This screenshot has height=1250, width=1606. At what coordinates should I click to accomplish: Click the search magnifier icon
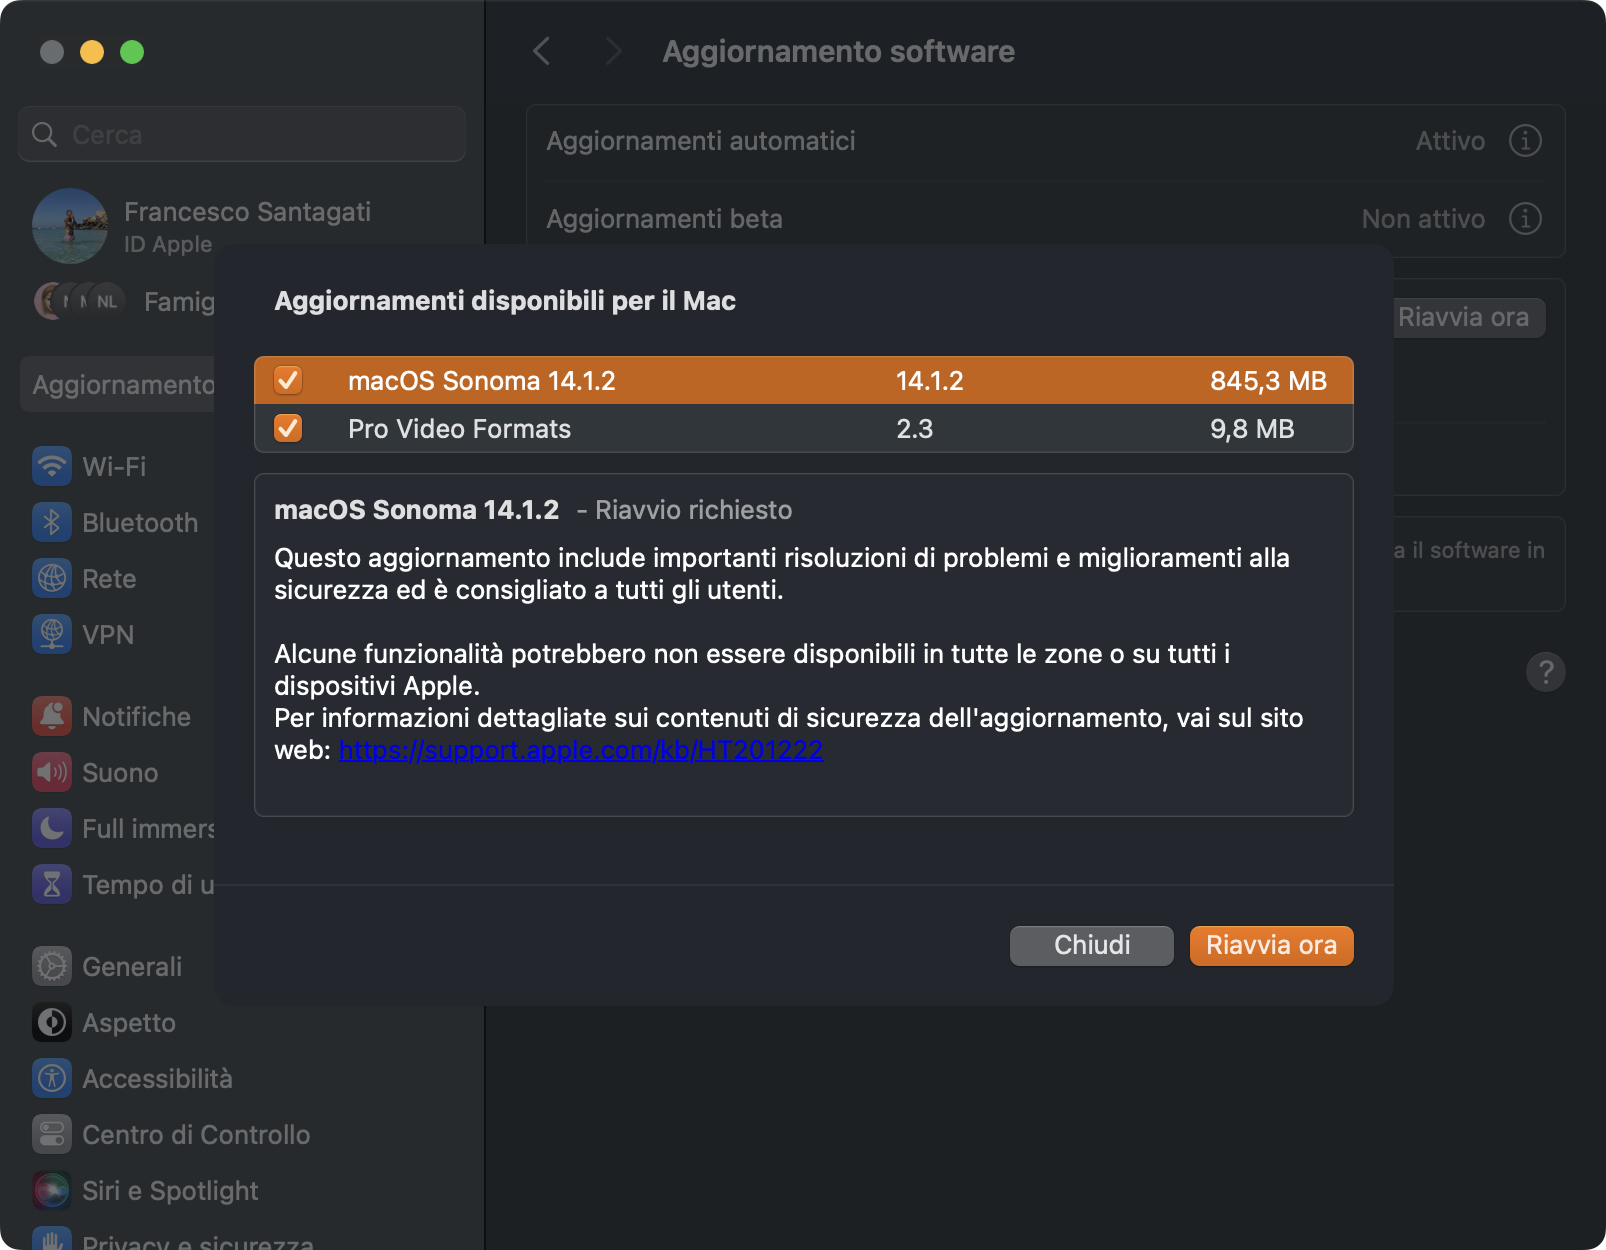point(44,134)
